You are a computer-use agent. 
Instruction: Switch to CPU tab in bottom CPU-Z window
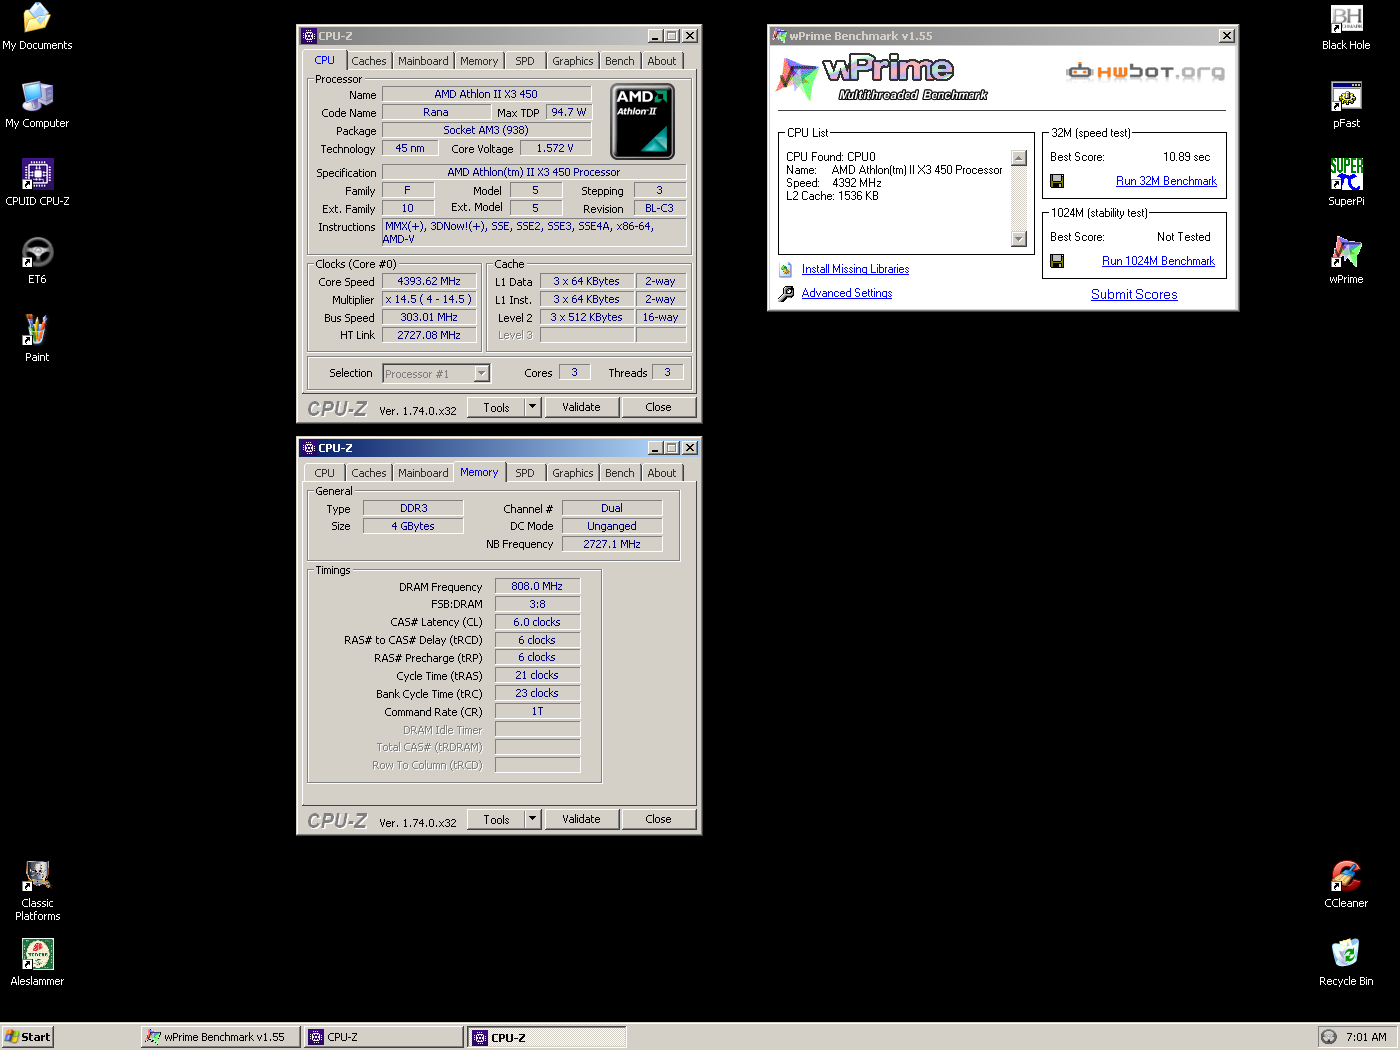[325, 473]
